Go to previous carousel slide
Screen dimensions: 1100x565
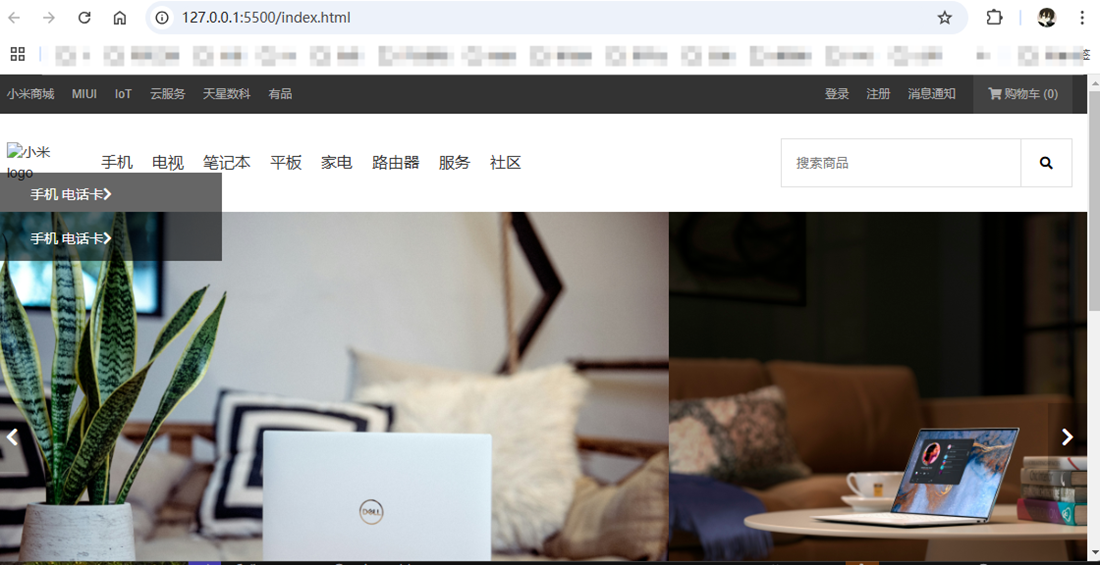point(12,437)
